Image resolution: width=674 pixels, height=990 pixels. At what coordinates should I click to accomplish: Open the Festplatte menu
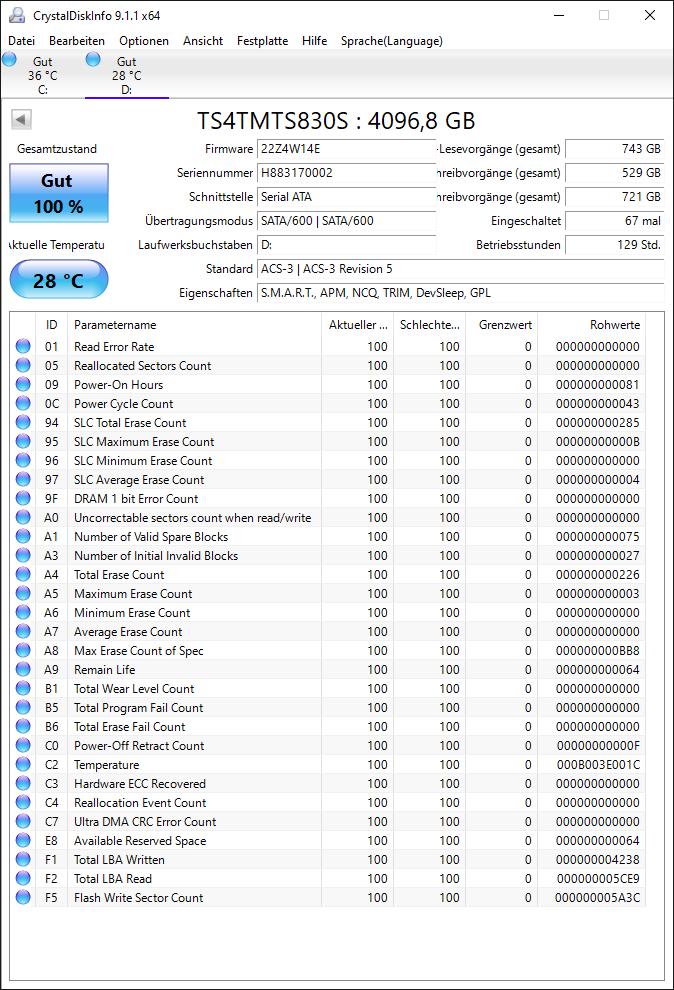(263, 40)
